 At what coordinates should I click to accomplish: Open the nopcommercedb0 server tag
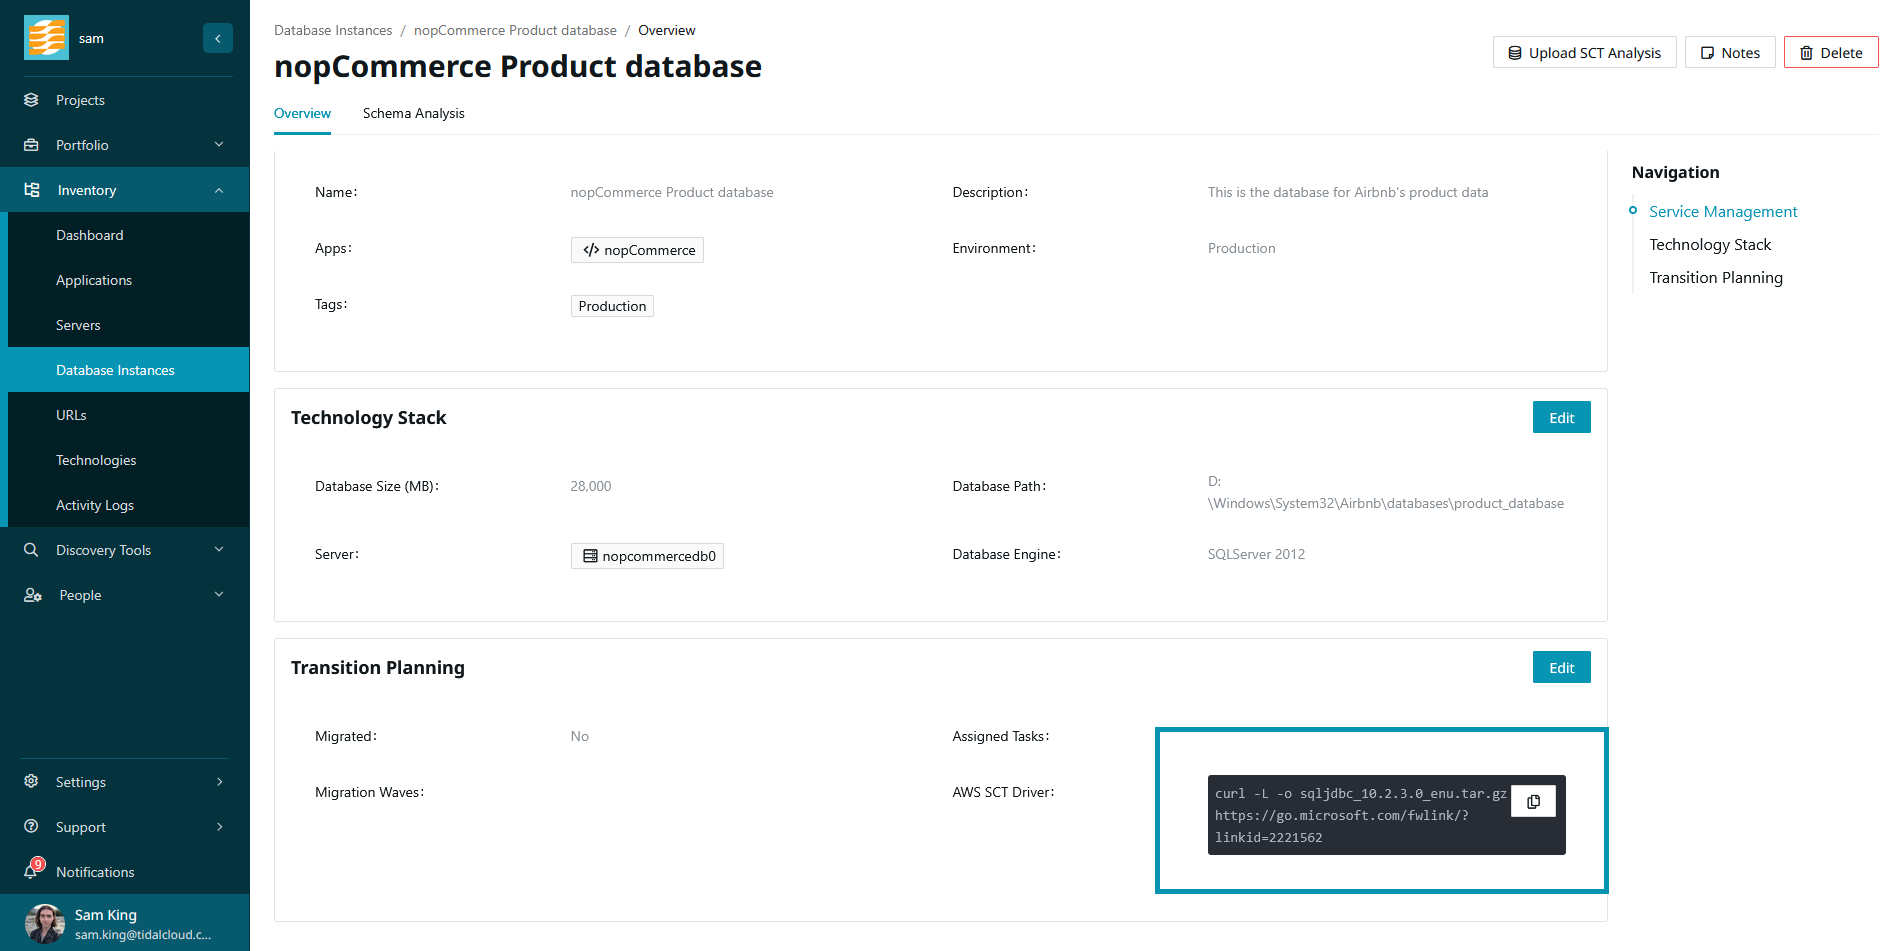coord(647,556)
